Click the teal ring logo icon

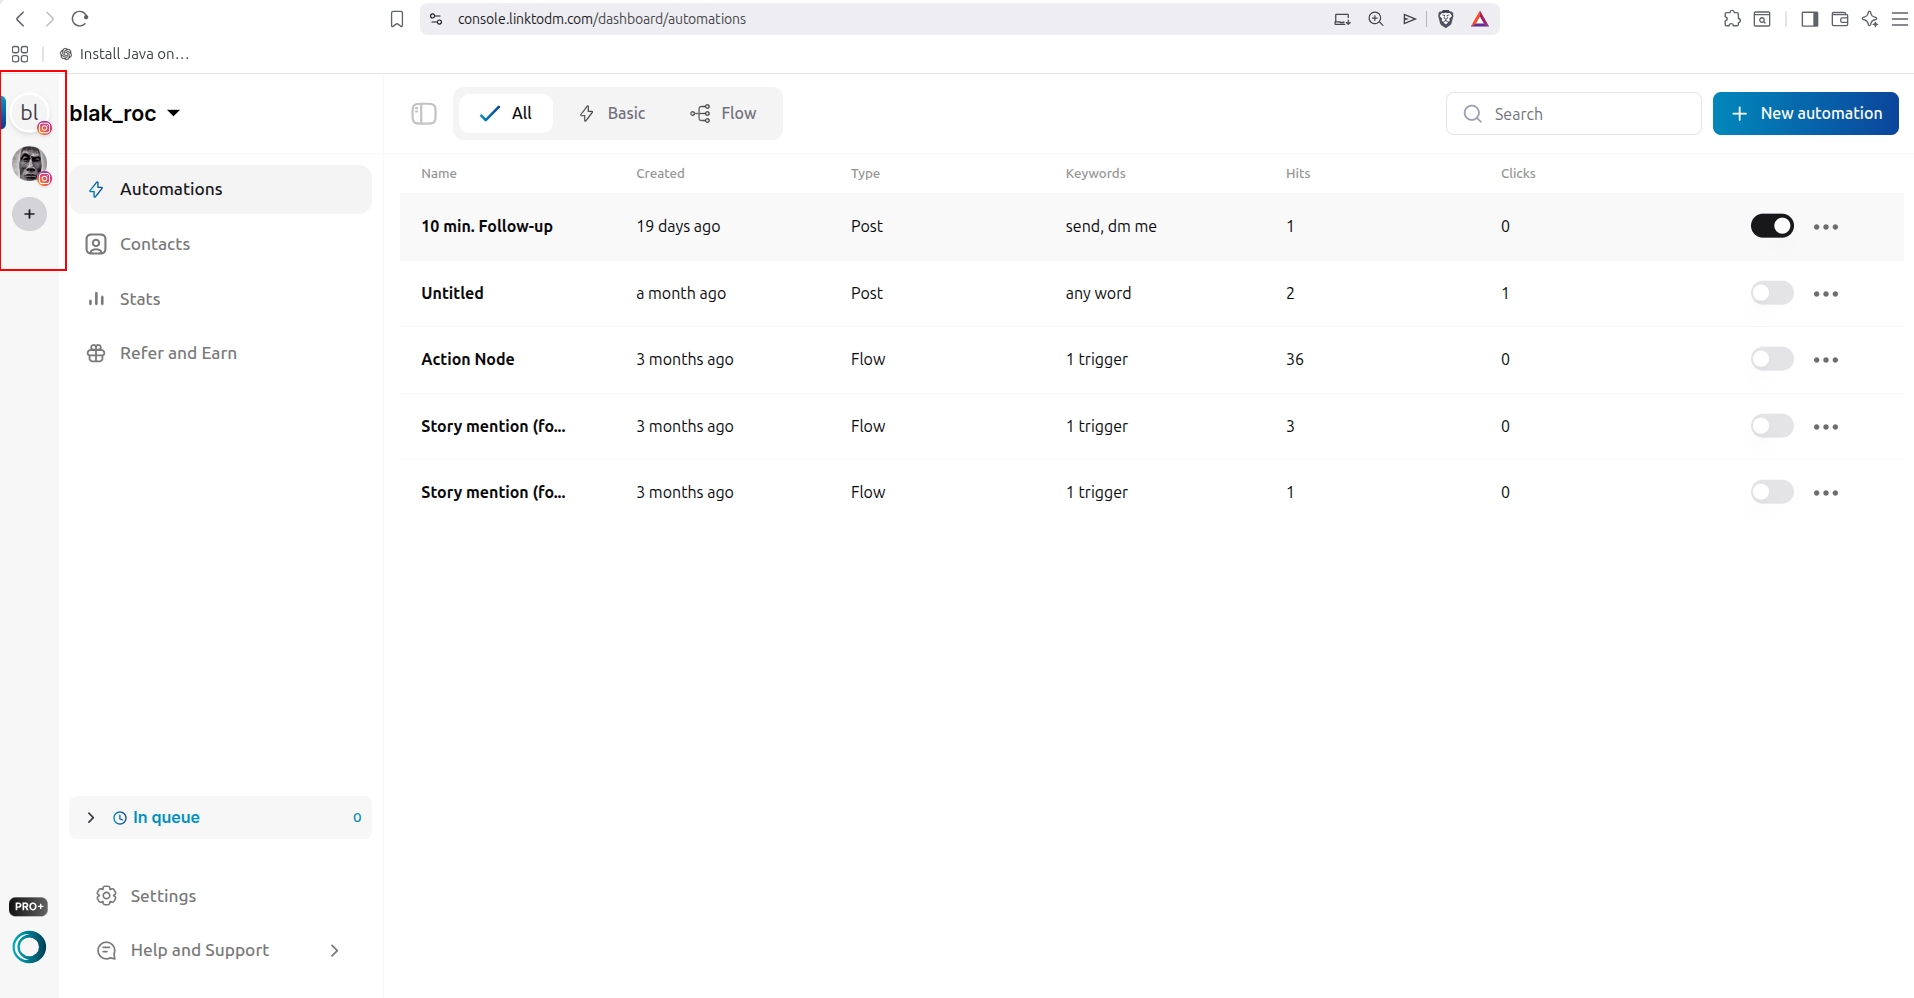[x=29, y=946]
